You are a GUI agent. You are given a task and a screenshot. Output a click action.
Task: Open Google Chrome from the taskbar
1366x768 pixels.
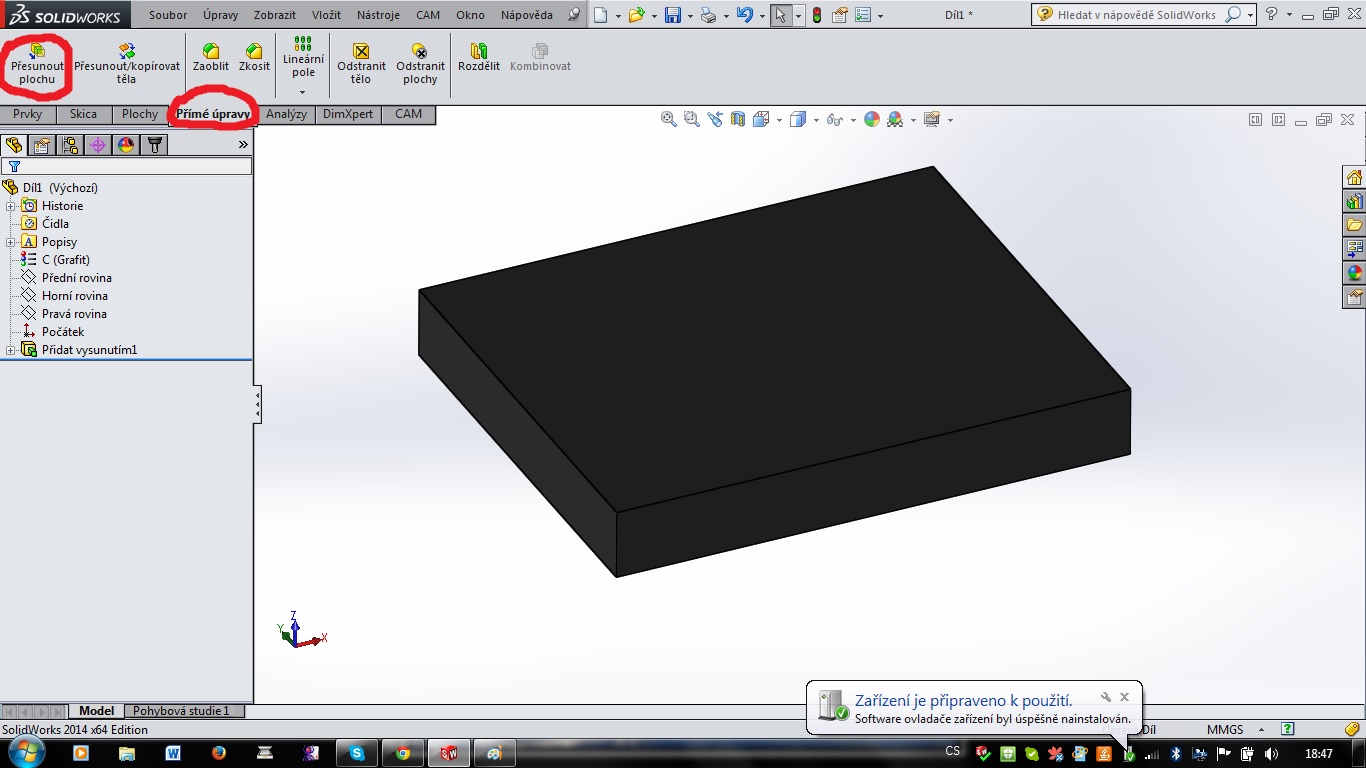click(402, 753)
